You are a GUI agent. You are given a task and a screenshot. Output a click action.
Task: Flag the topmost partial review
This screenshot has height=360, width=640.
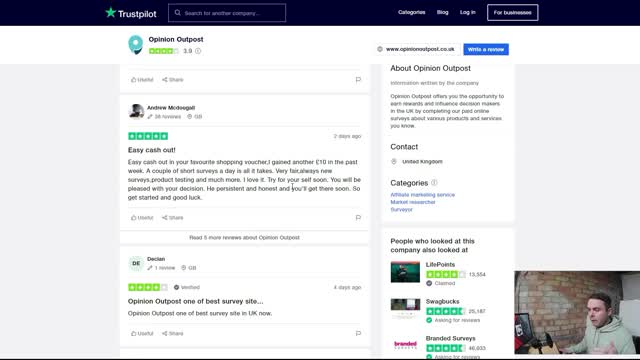tap(358, 80)
